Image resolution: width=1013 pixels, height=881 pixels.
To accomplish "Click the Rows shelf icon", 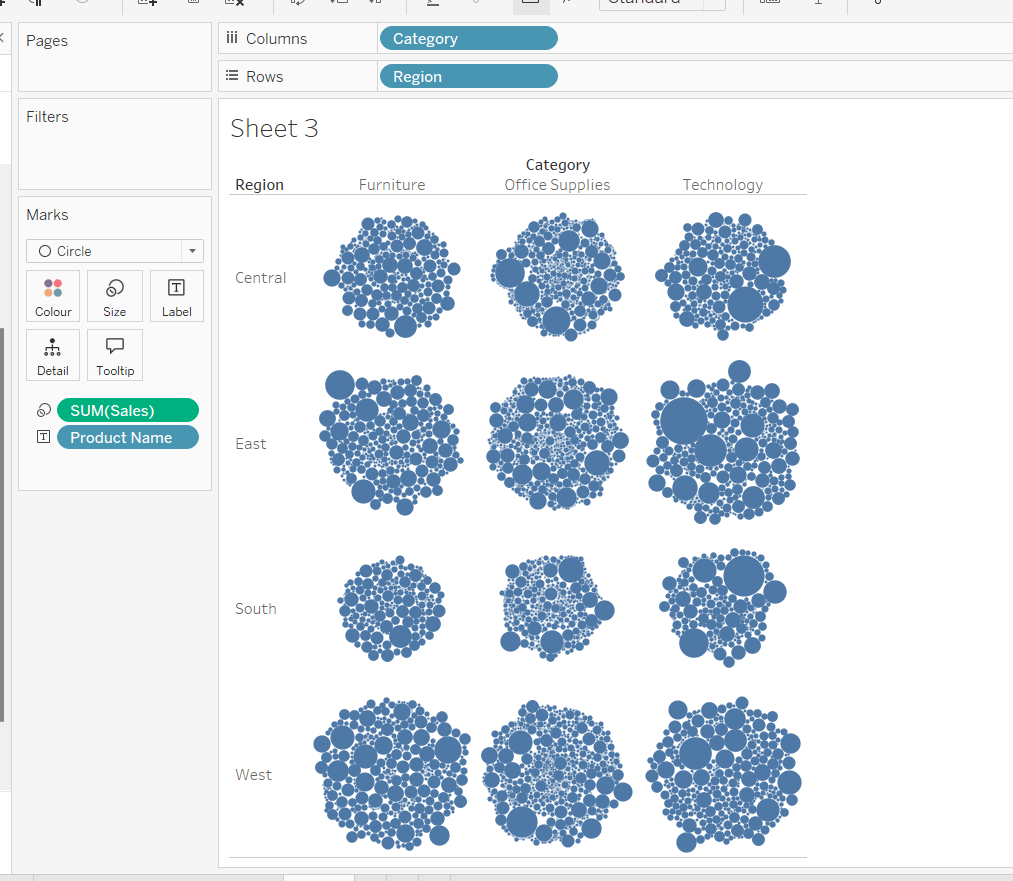I will click(x=232, y=77).
